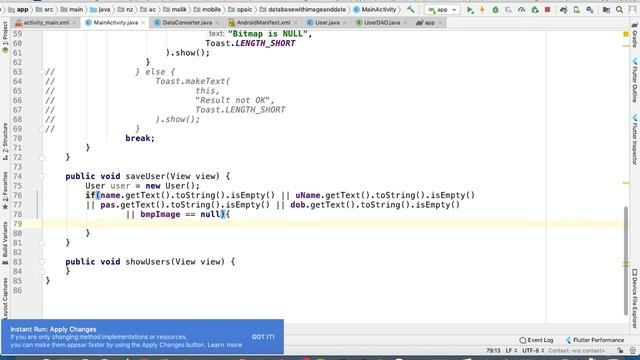Change the LF line separator
Viewport: 640px width, 360px height.
click(511, 351)
